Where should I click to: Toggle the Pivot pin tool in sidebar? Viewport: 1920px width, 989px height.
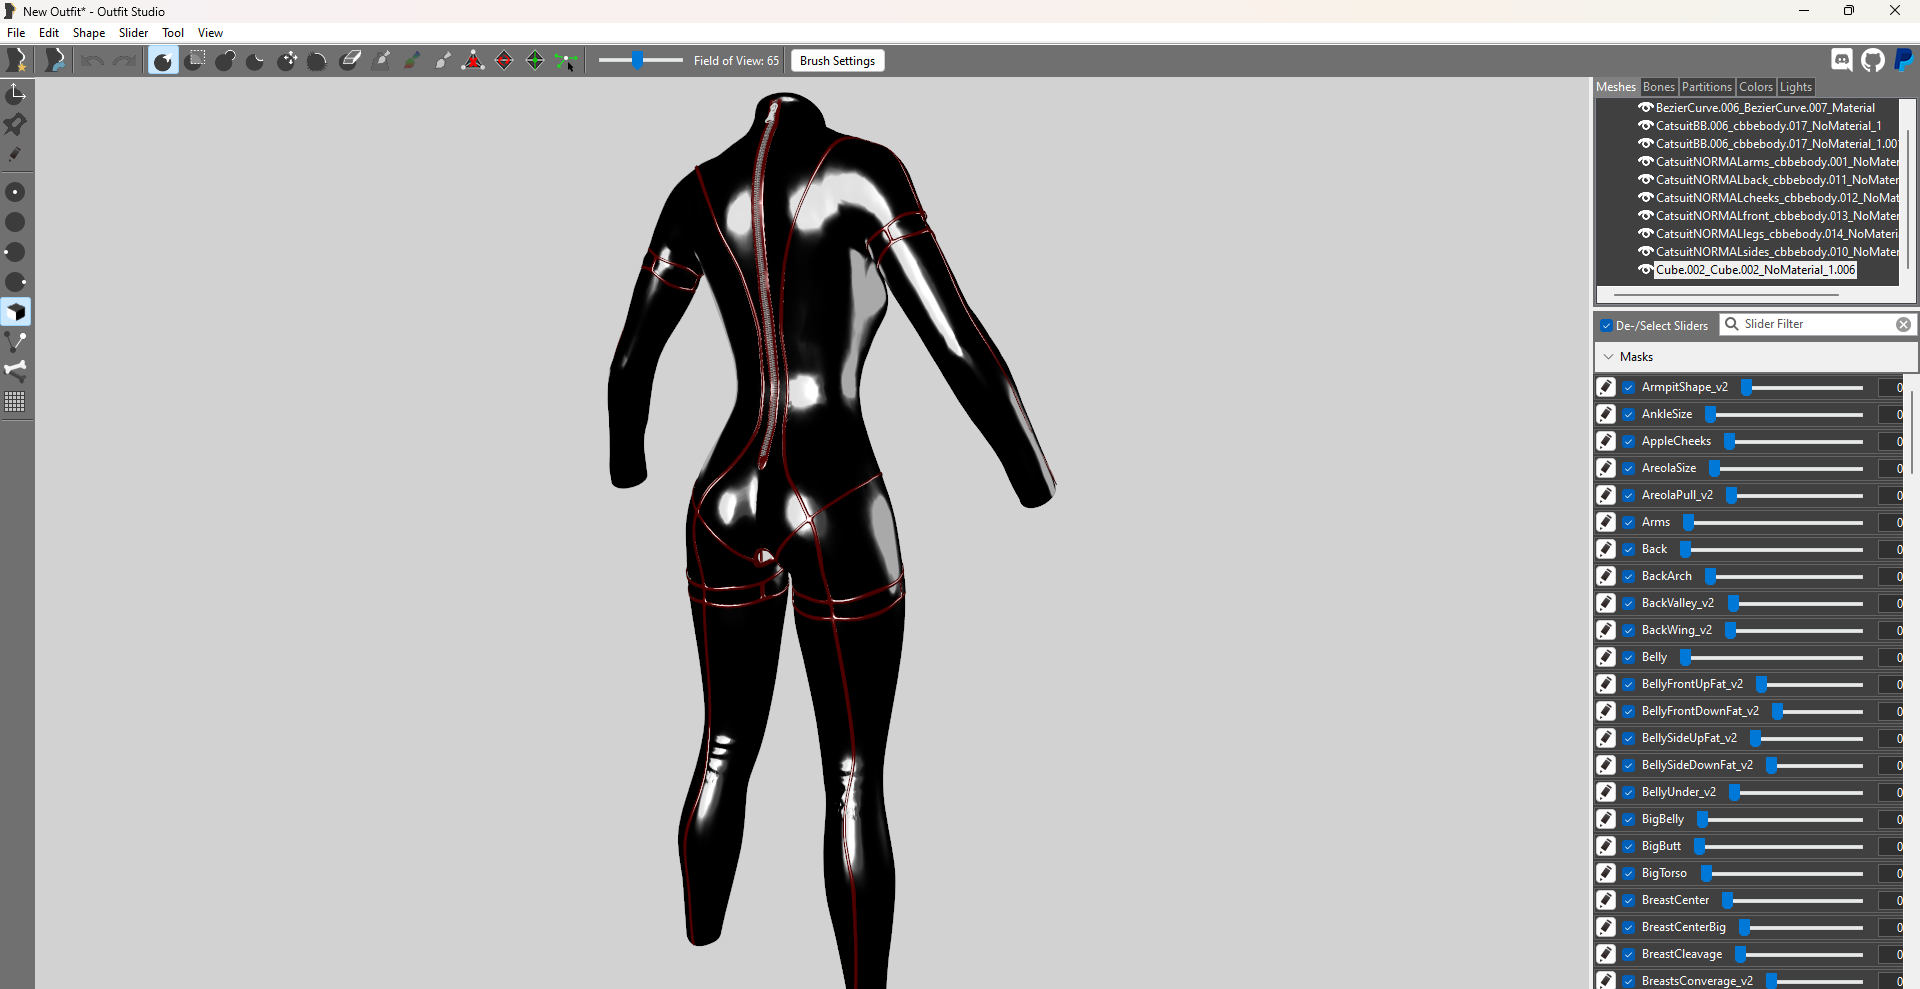coord(16,124)
